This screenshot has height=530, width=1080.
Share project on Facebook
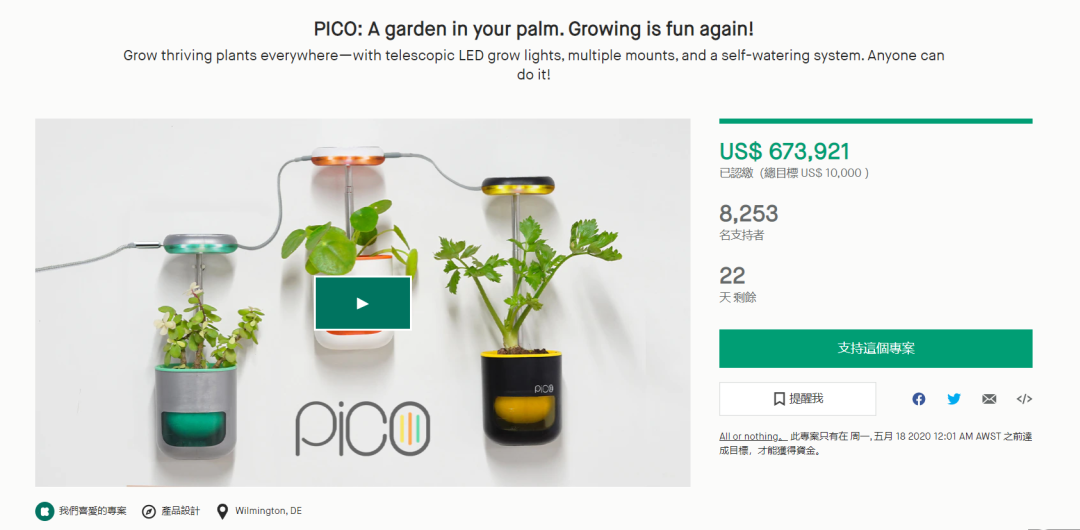point(919,399)
